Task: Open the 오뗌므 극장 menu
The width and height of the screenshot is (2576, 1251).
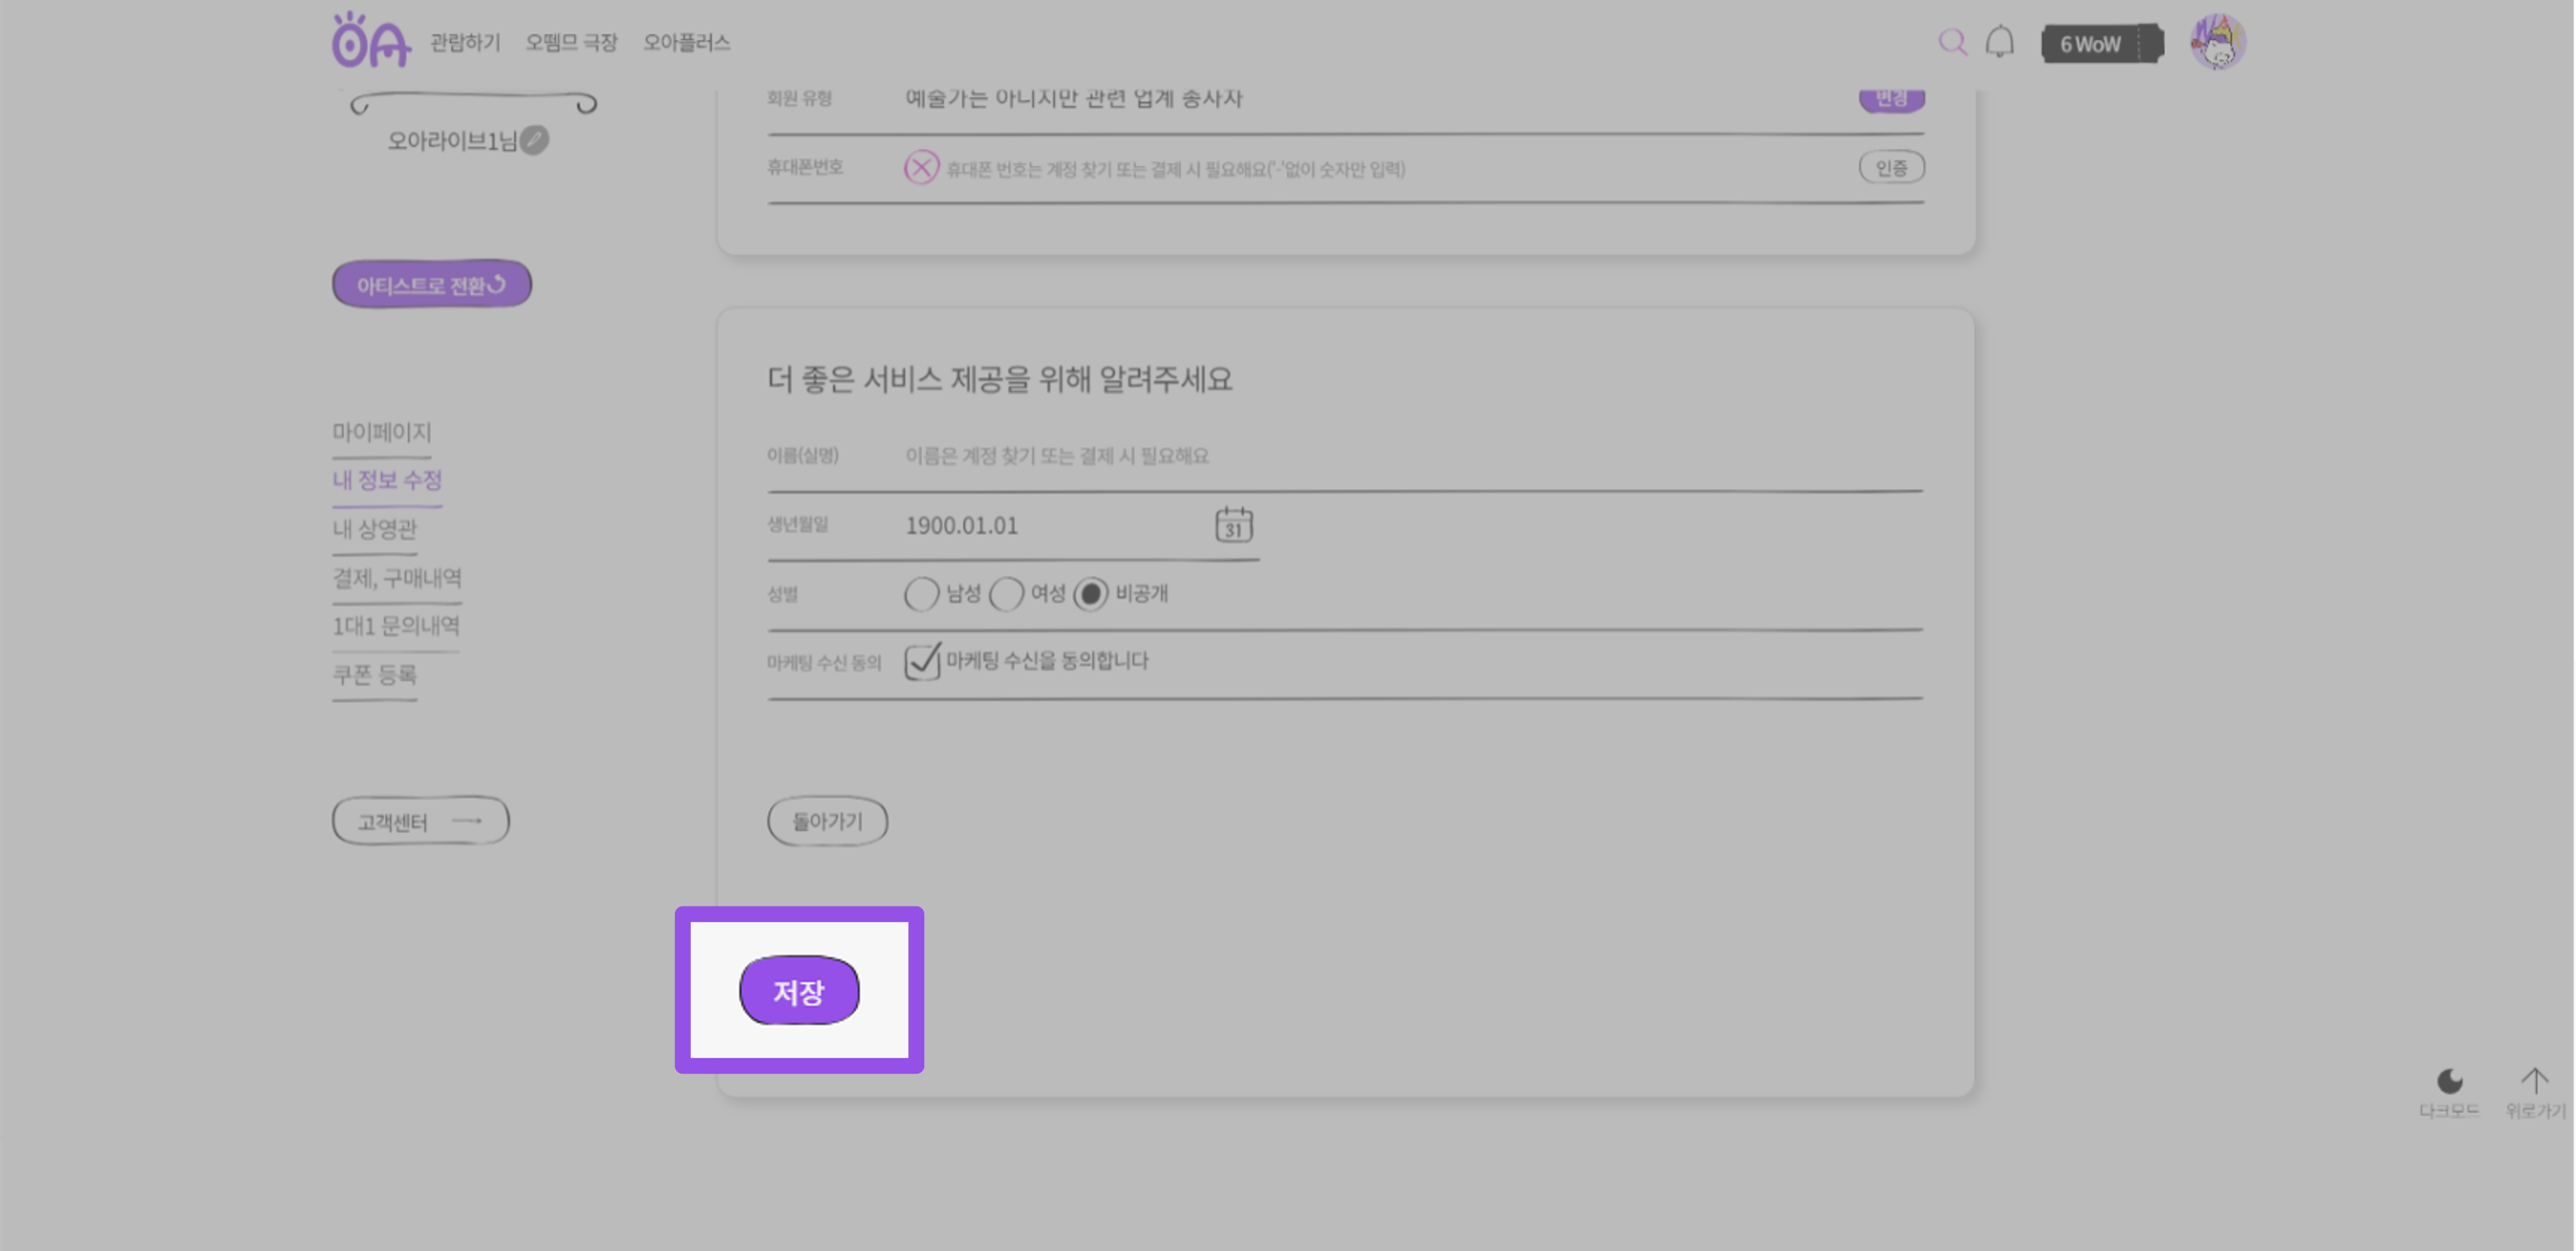Action: pyautogui.click(x=572, y=42)
